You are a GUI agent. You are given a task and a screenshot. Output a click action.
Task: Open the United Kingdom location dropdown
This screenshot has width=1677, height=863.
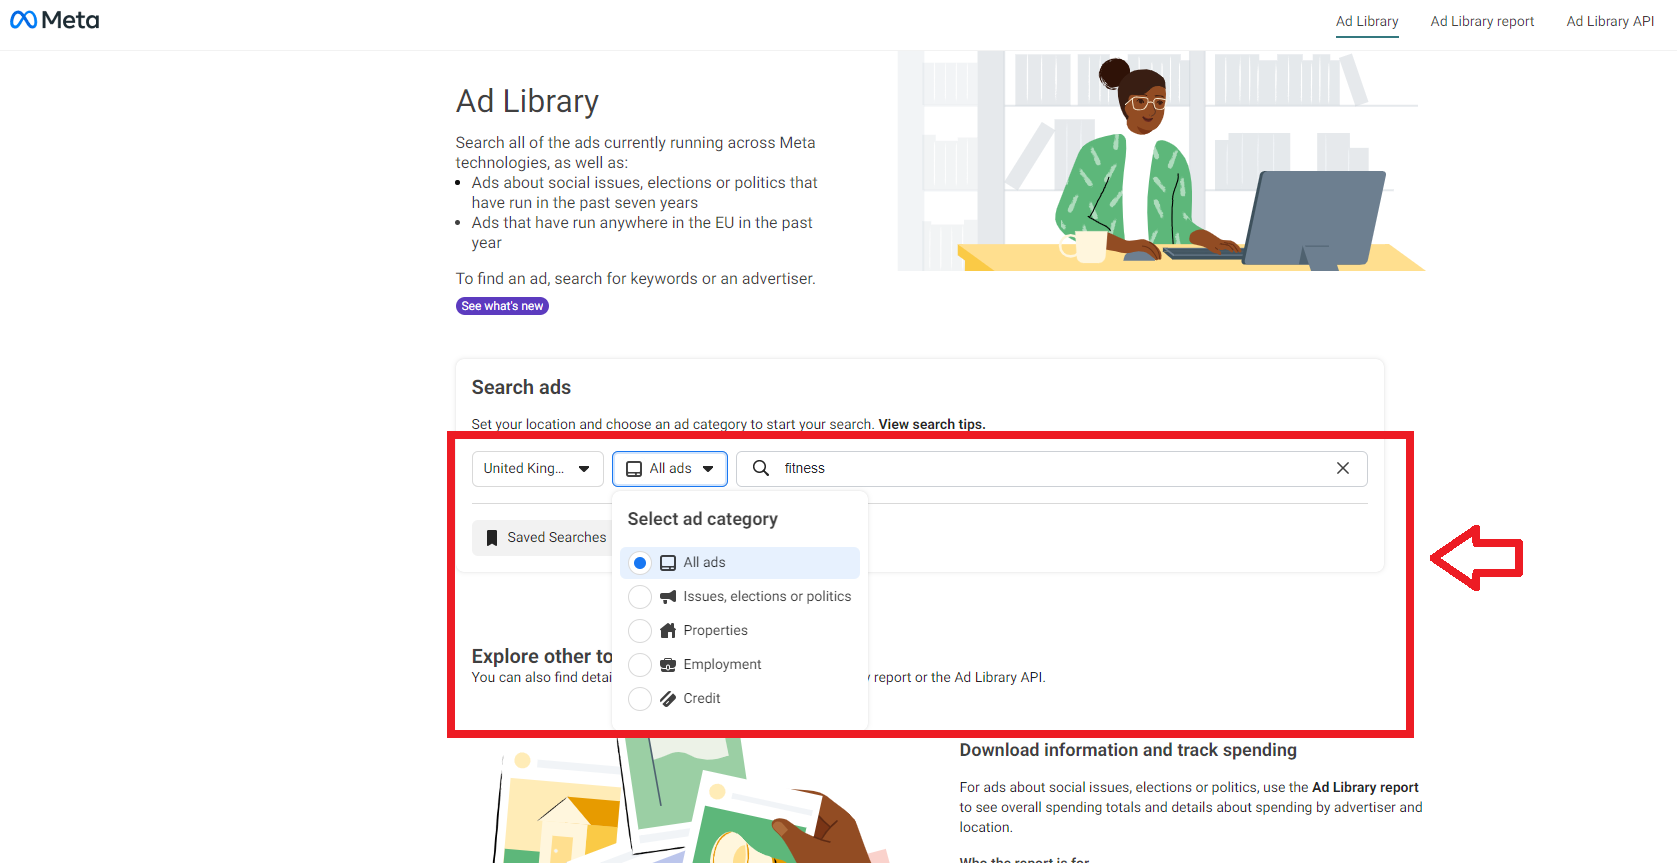[x=537, y=468]
